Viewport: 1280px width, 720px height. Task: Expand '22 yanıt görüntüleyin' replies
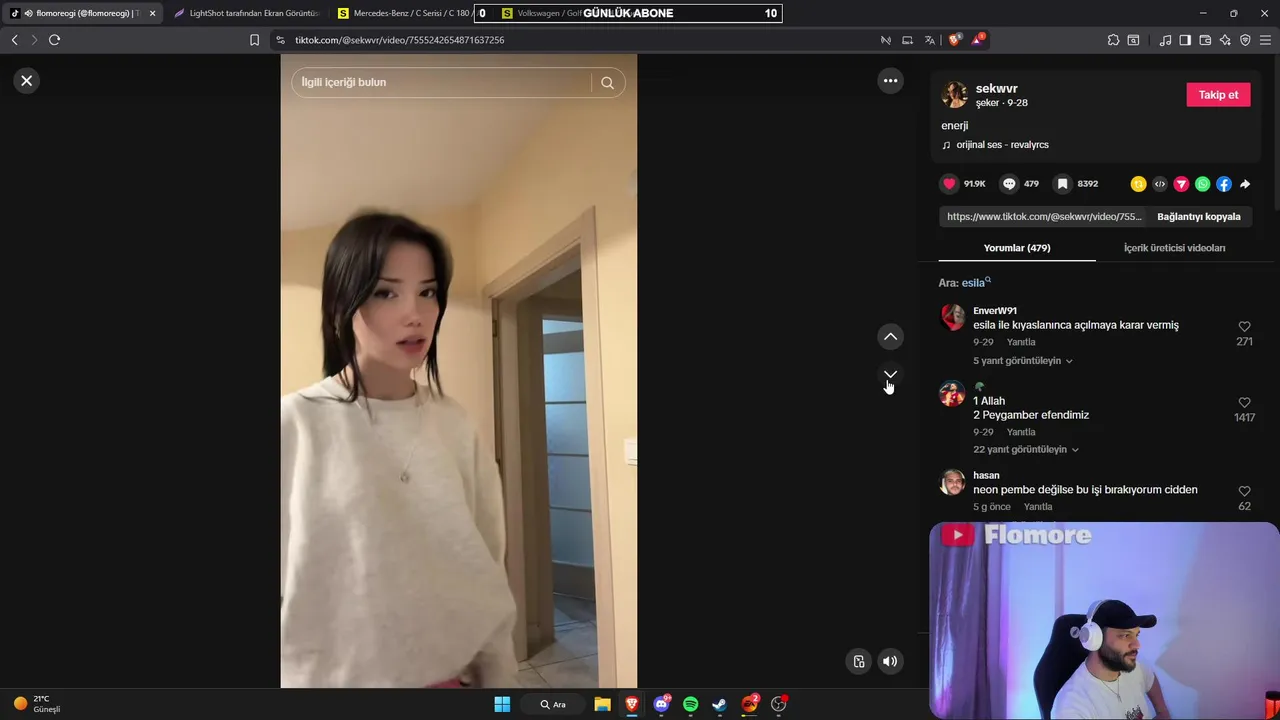(x=1026, y=450)
